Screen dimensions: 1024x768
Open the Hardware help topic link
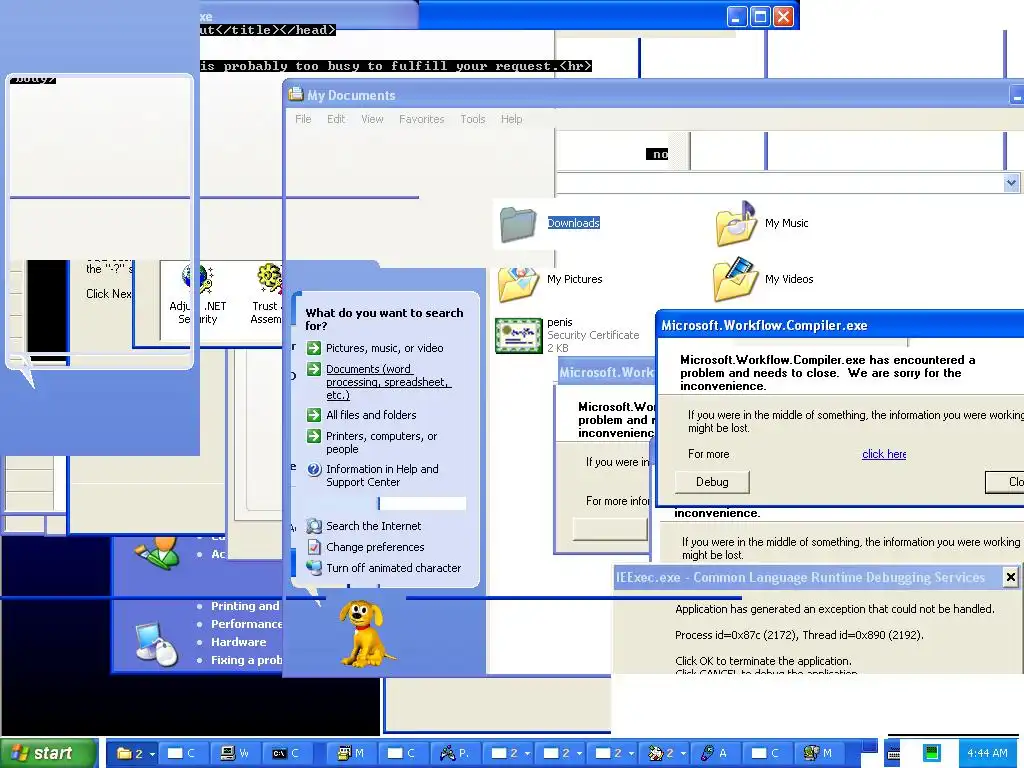click(x=238, y=642)
